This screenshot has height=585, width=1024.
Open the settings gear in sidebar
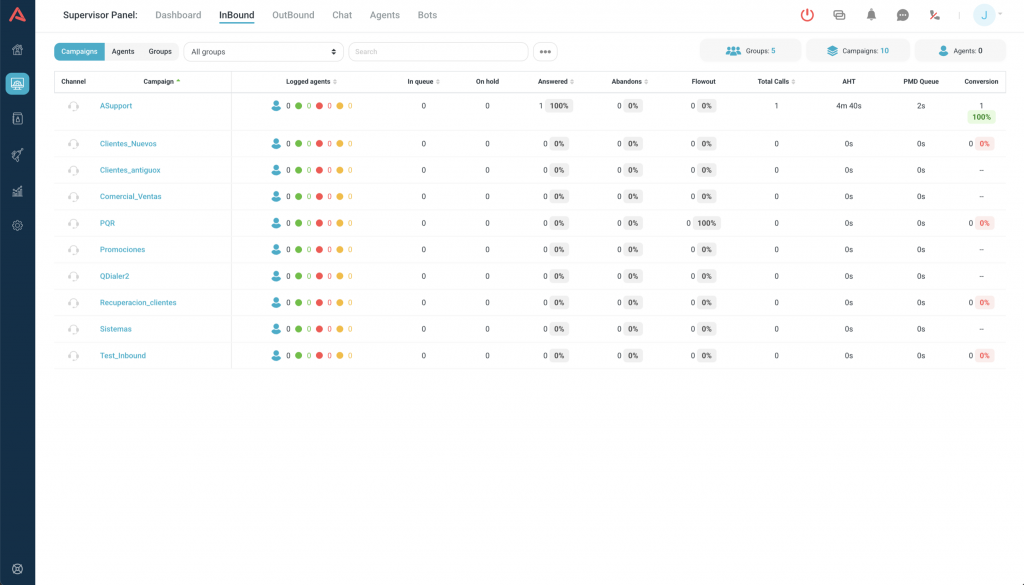[17, 225]
